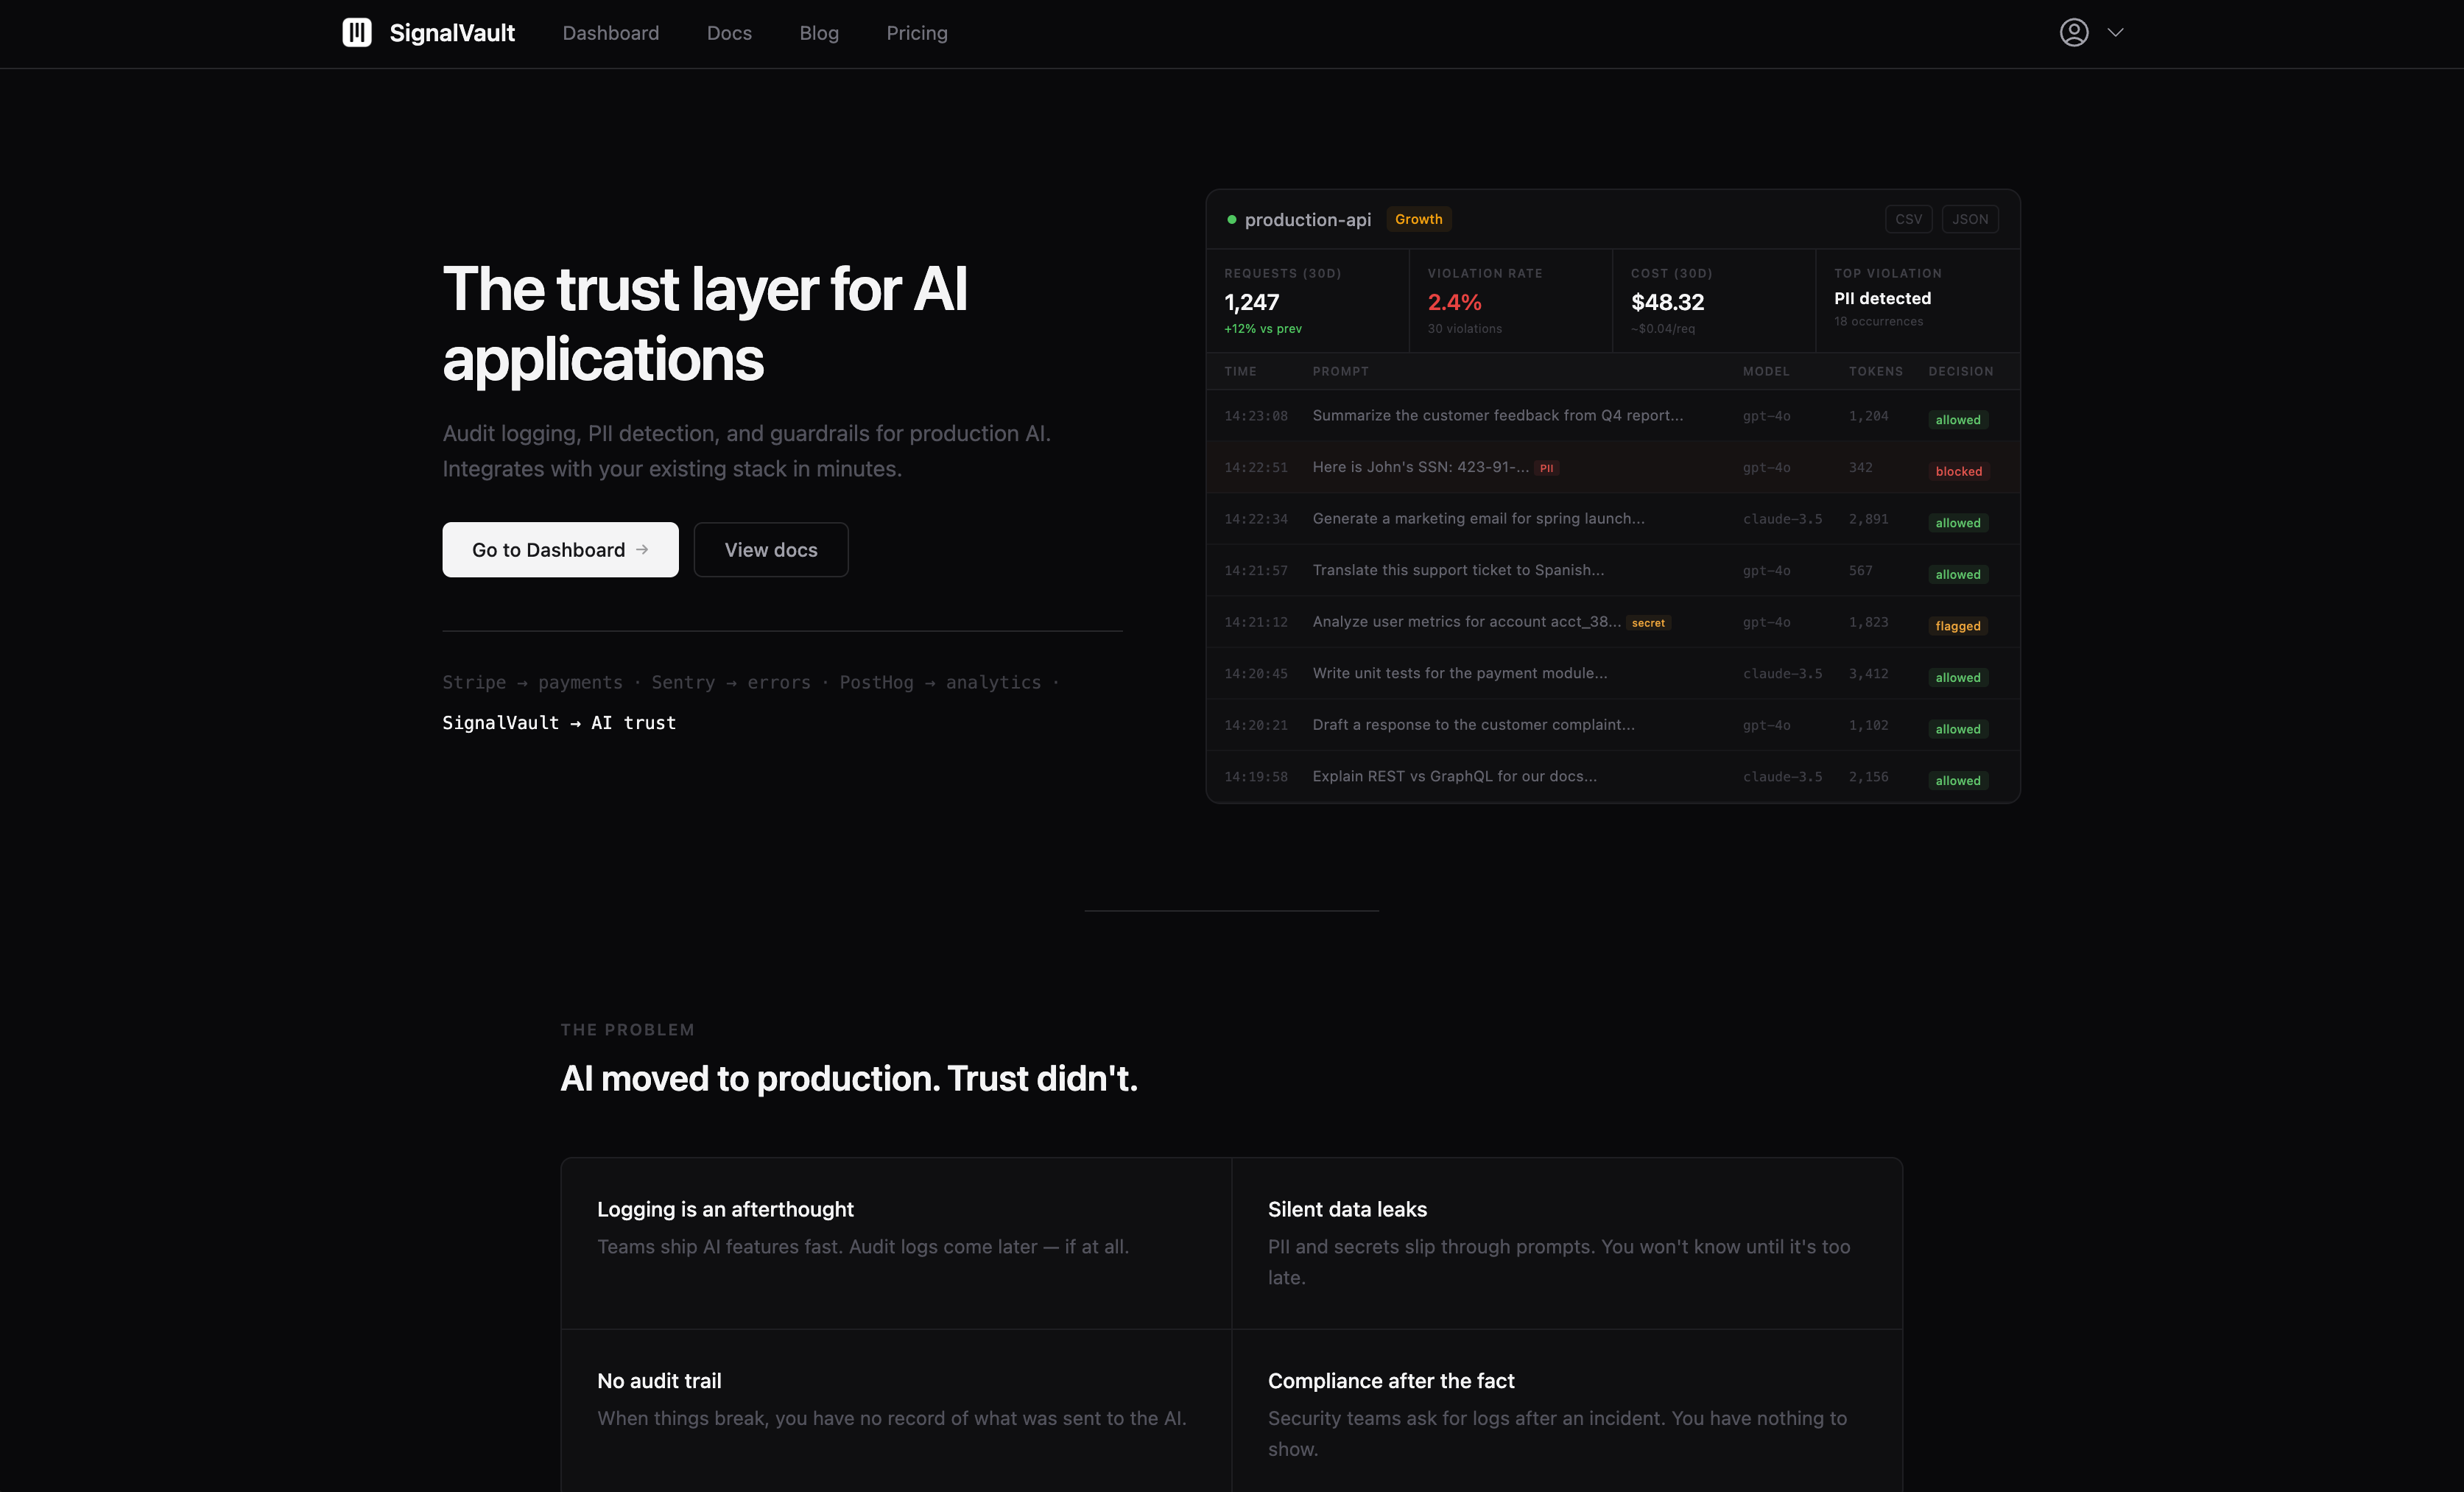Click the Go to Dashboard button
This screenshot has width=2464, height=1492.
point(560,549)
